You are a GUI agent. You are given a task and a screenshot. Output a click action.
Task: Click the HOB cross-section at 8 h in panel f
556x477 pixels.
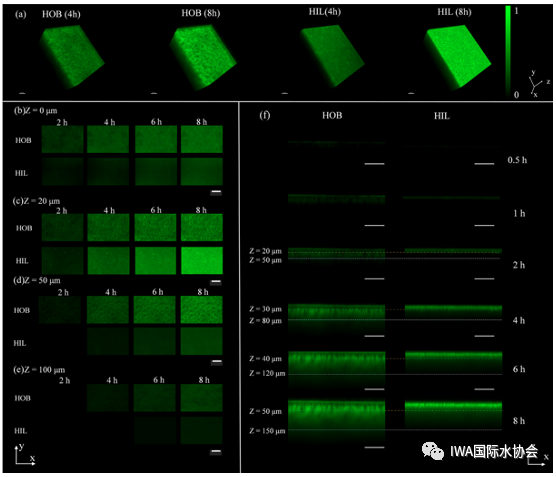(x=337, y=421)
